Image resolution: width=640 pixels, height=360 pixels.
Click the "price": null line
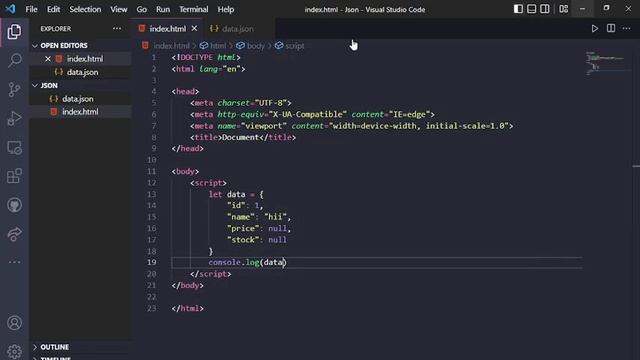(x=259, y=228)
